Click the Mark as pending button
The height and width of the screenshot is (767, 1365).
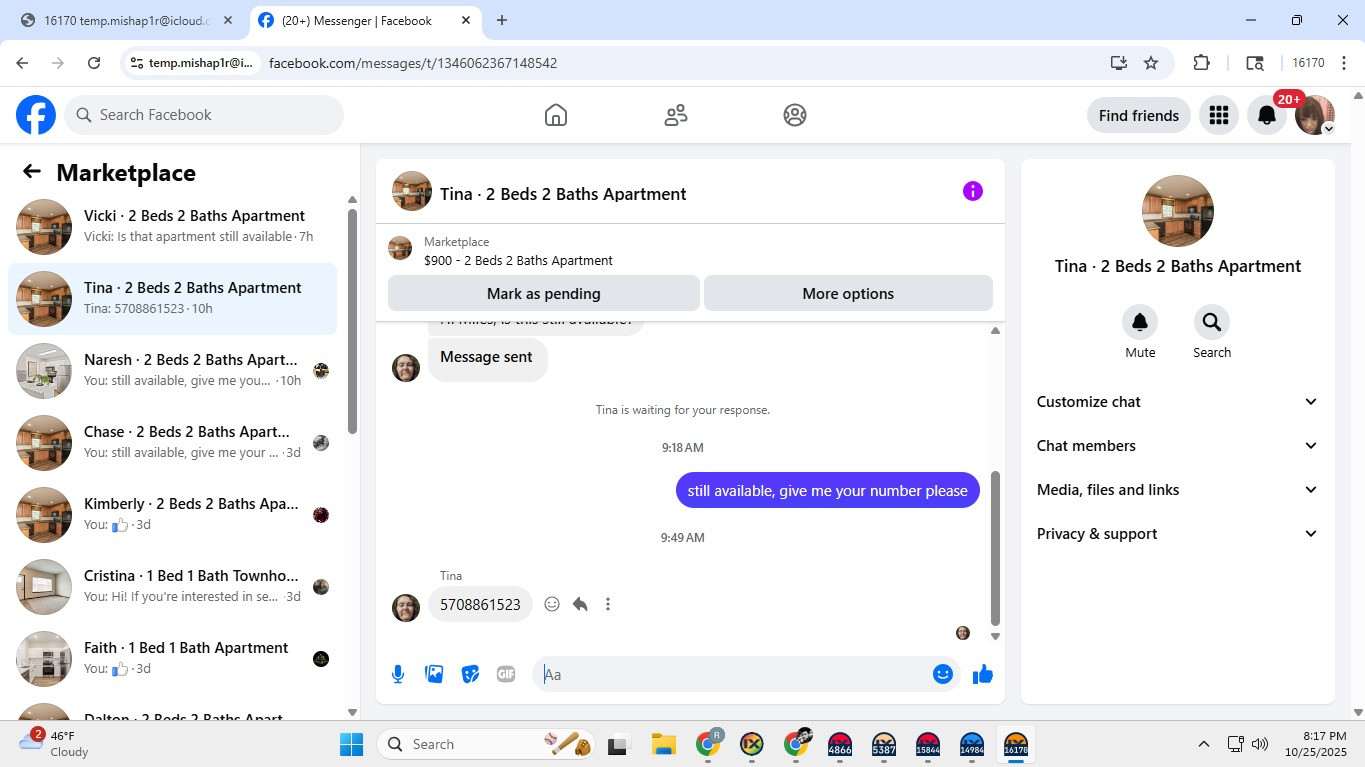(544, 294)
